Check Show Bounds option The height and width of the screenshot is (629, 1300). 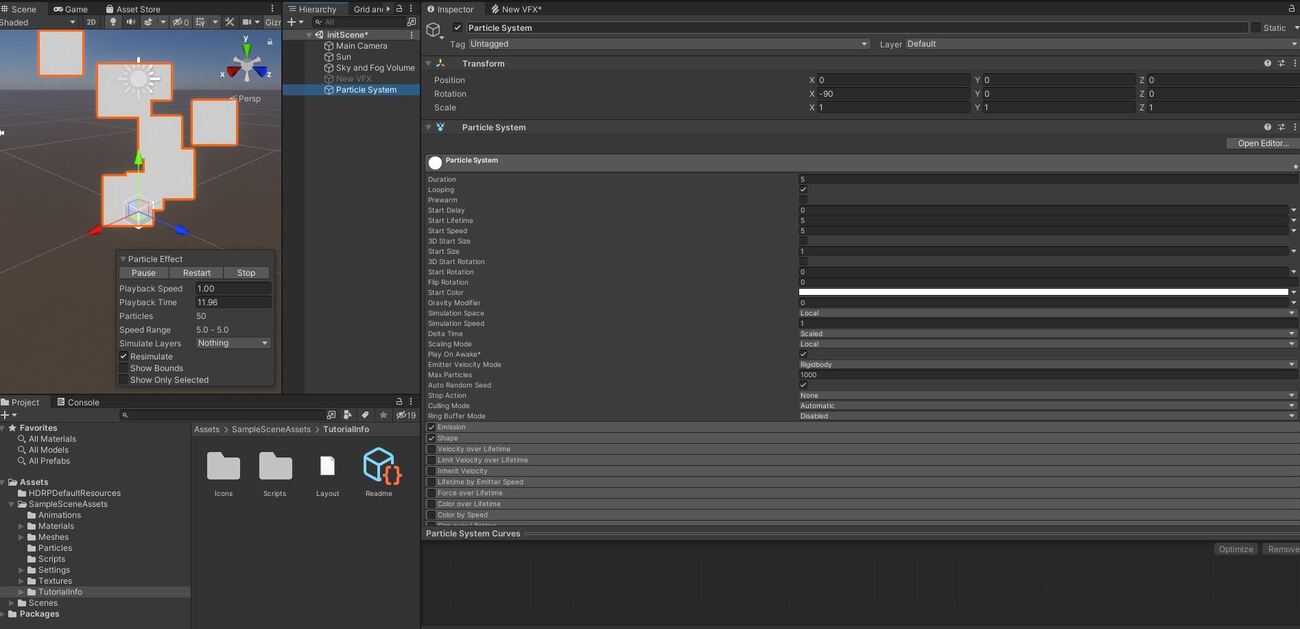click(124, 368)
